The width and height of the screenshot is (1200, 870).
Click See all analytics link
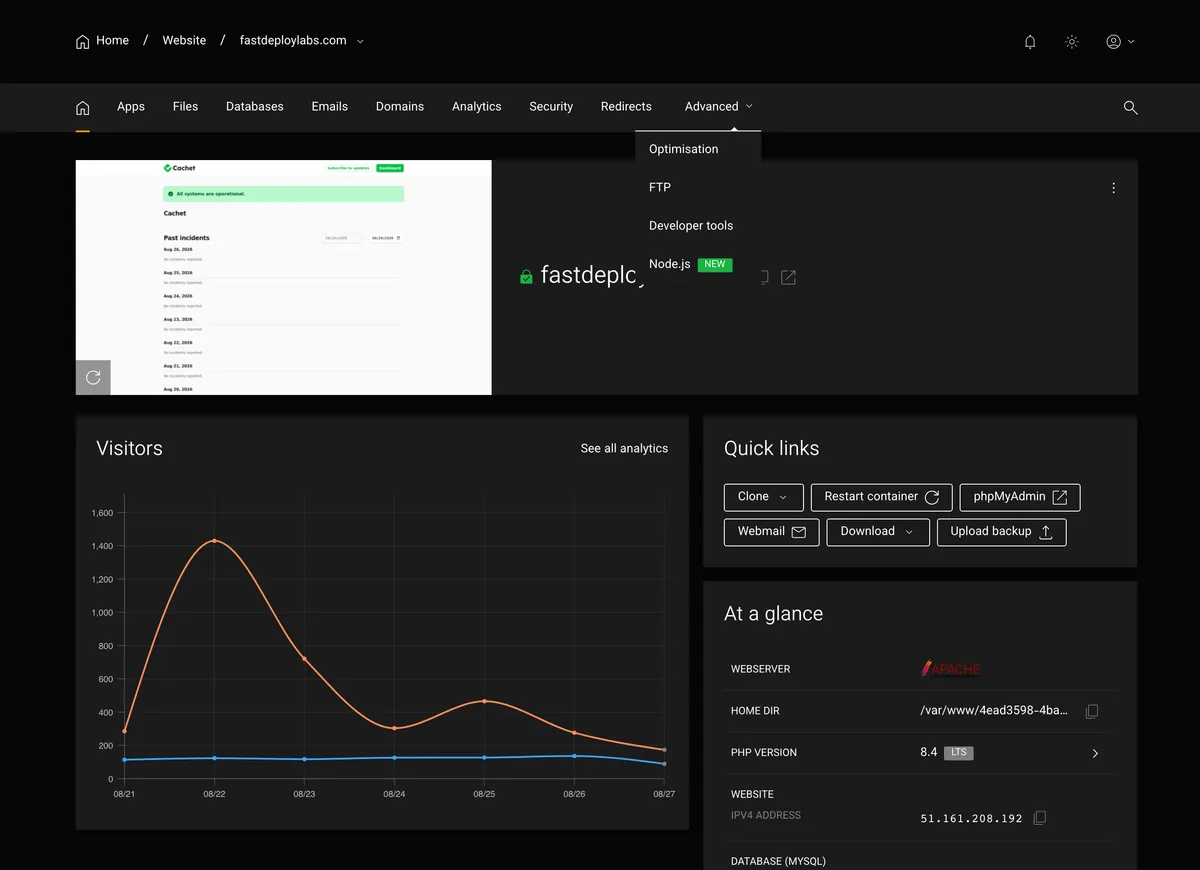click(x=624, y=448)
